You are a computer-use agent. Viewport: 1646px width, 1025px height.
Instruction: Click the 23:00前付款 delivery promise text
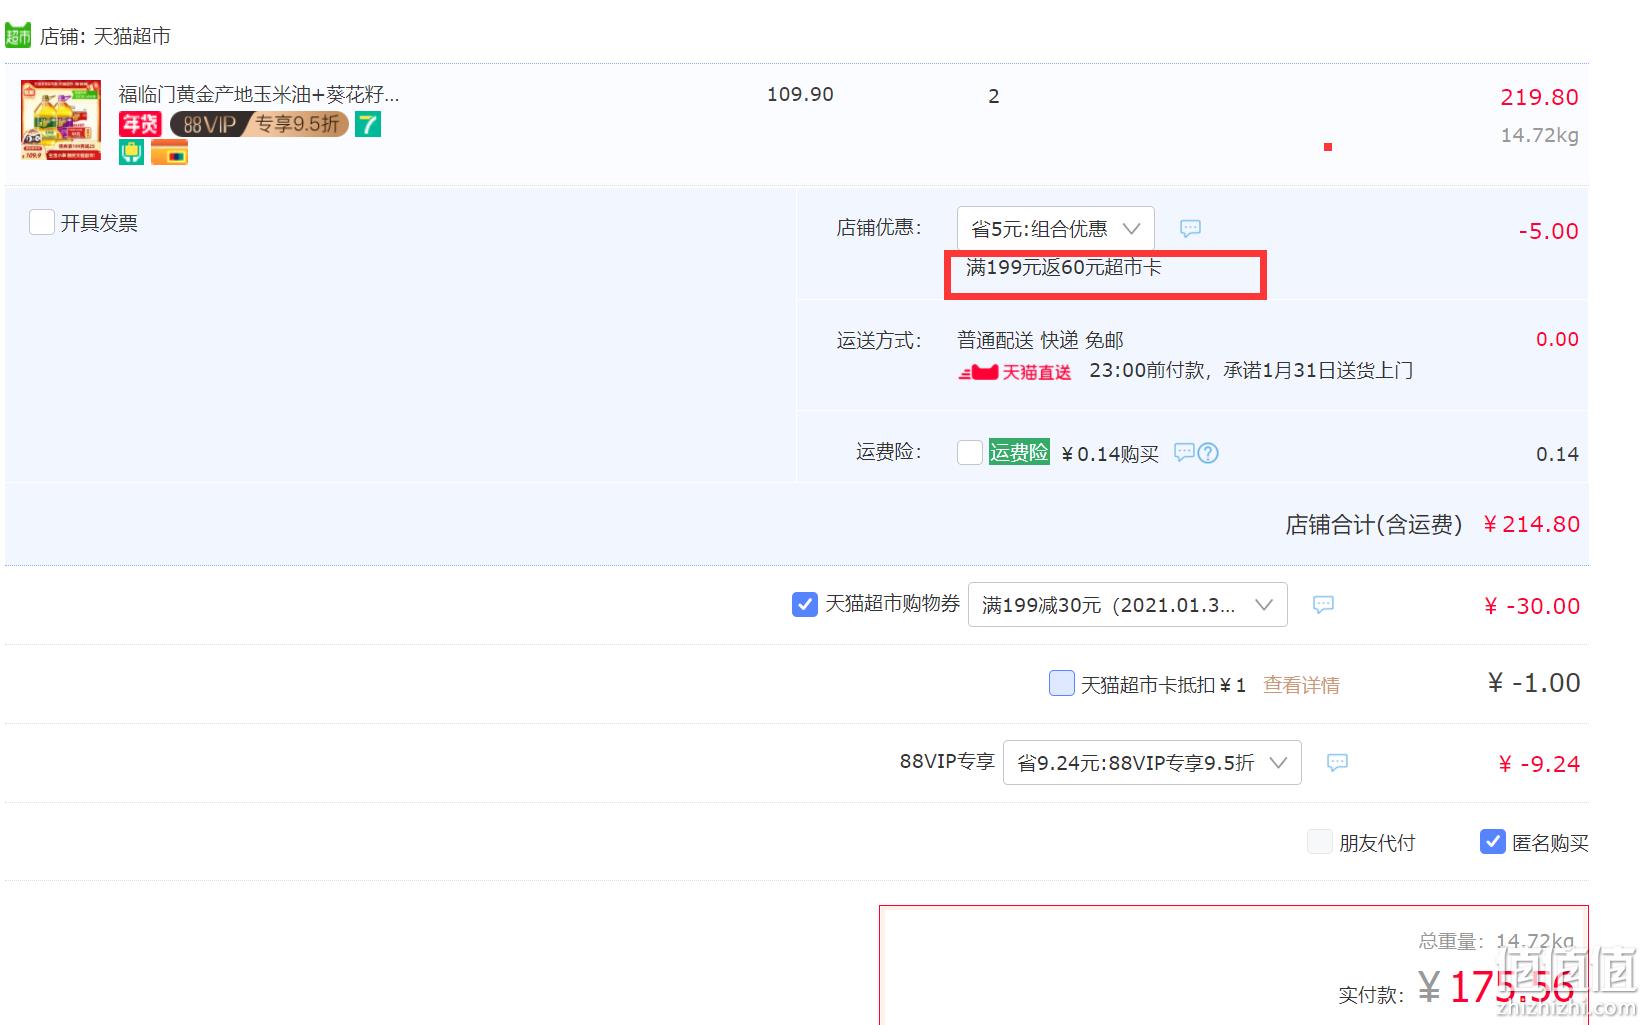[x=1251, y=371]
